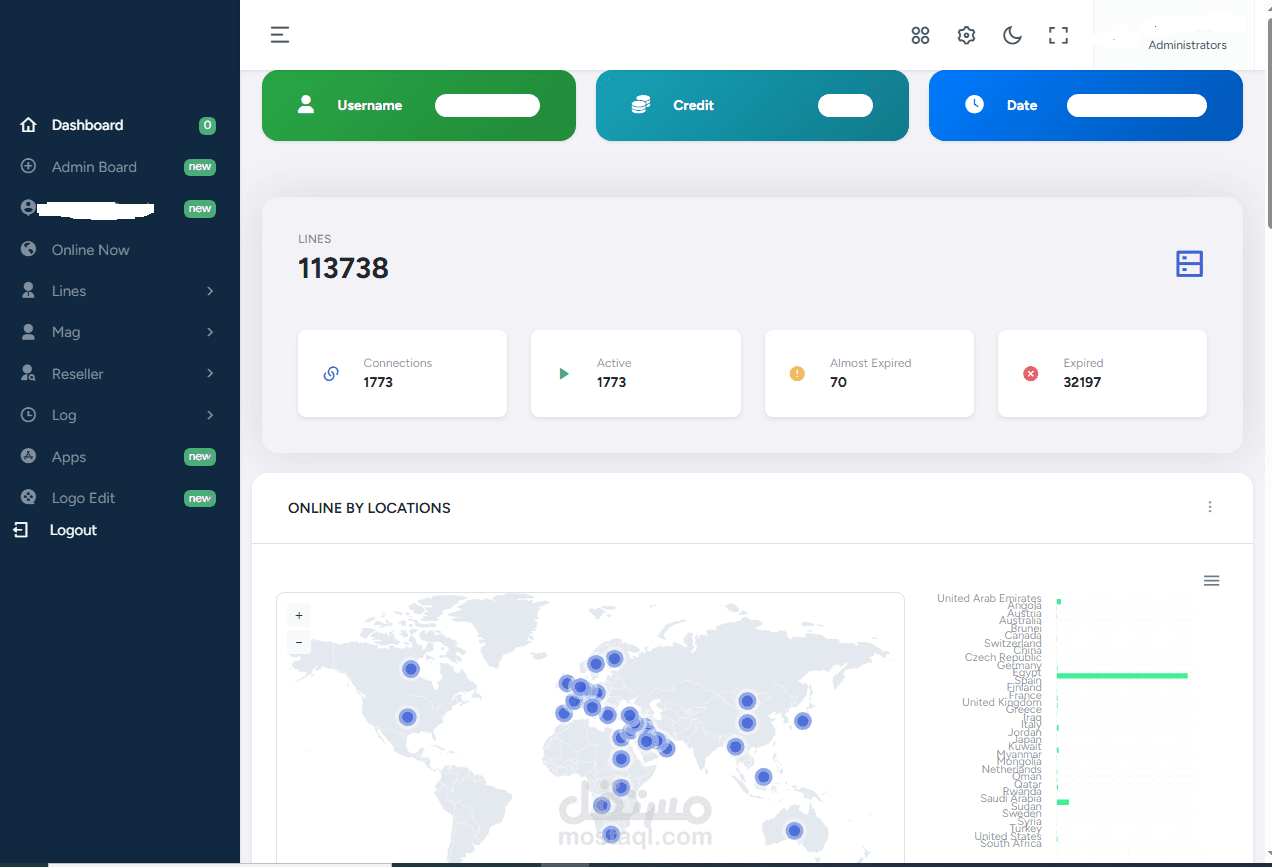Toggle dark mode moon icon

(1012, 36)
